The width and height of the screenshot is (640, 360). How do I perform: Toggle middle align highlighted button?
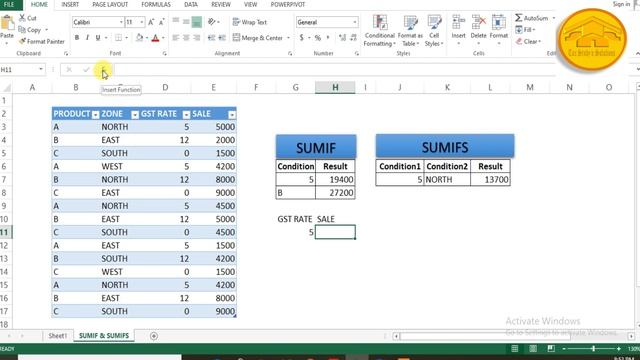click(197, 22)
